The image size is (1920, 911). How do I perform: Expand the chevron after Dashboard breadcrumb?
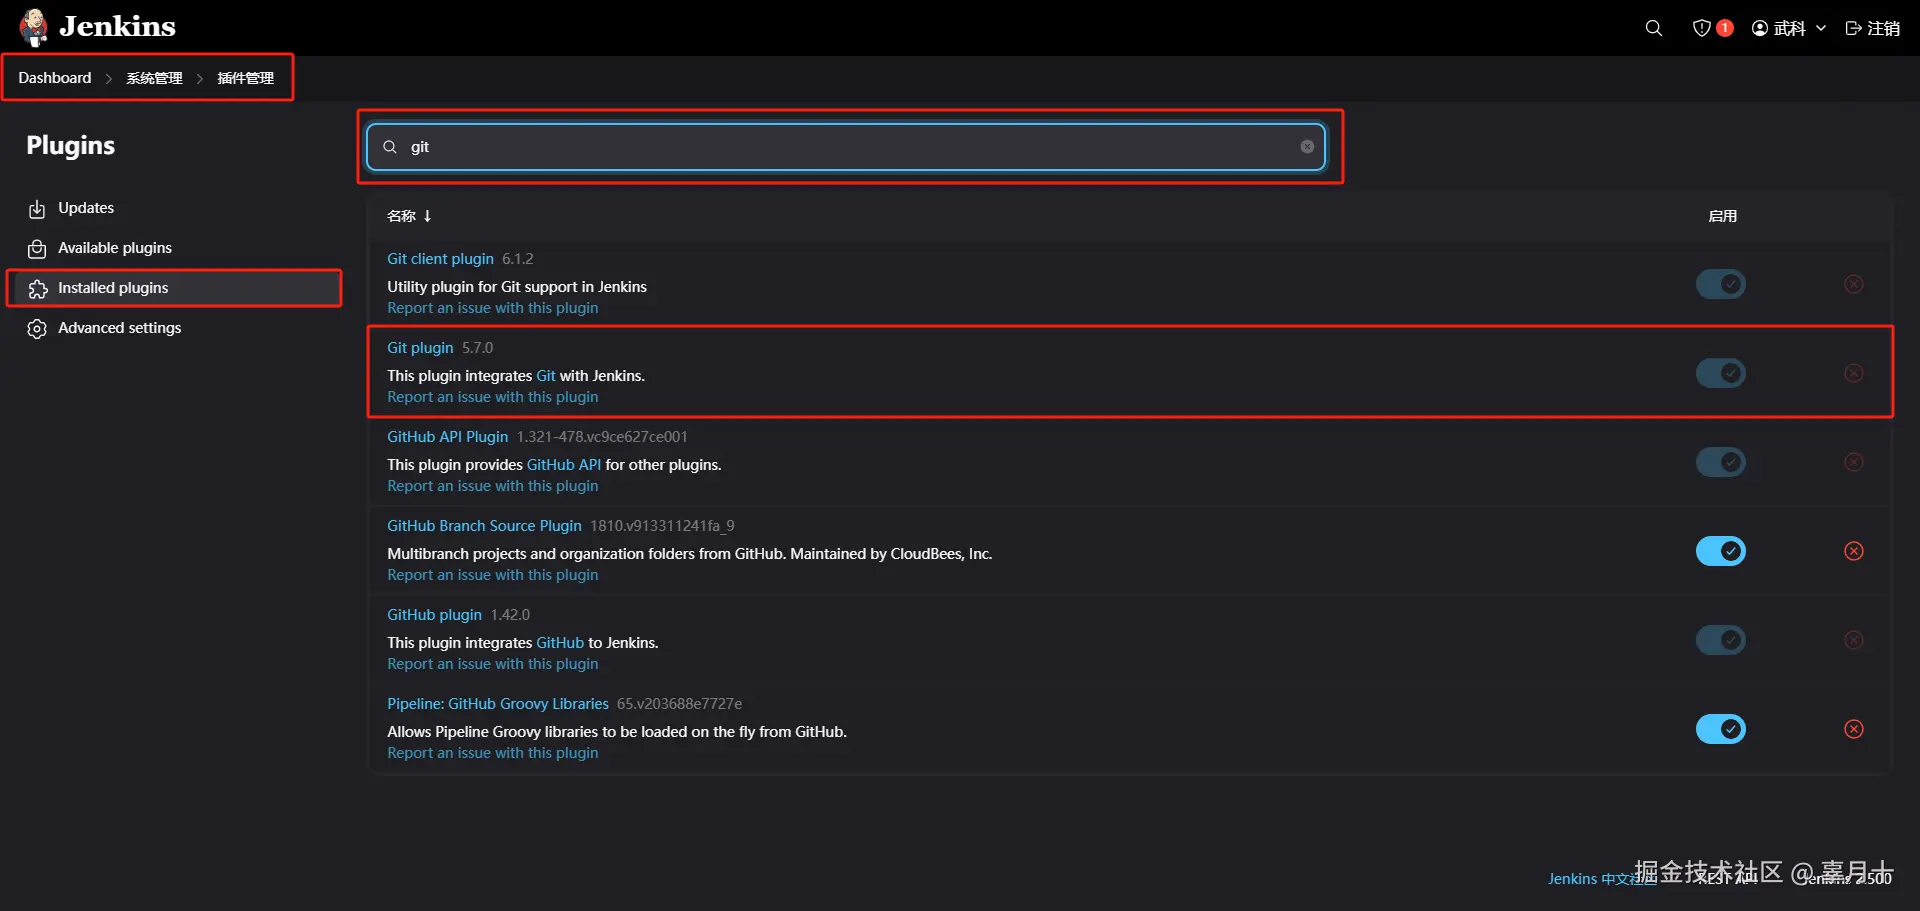(109, 79)
